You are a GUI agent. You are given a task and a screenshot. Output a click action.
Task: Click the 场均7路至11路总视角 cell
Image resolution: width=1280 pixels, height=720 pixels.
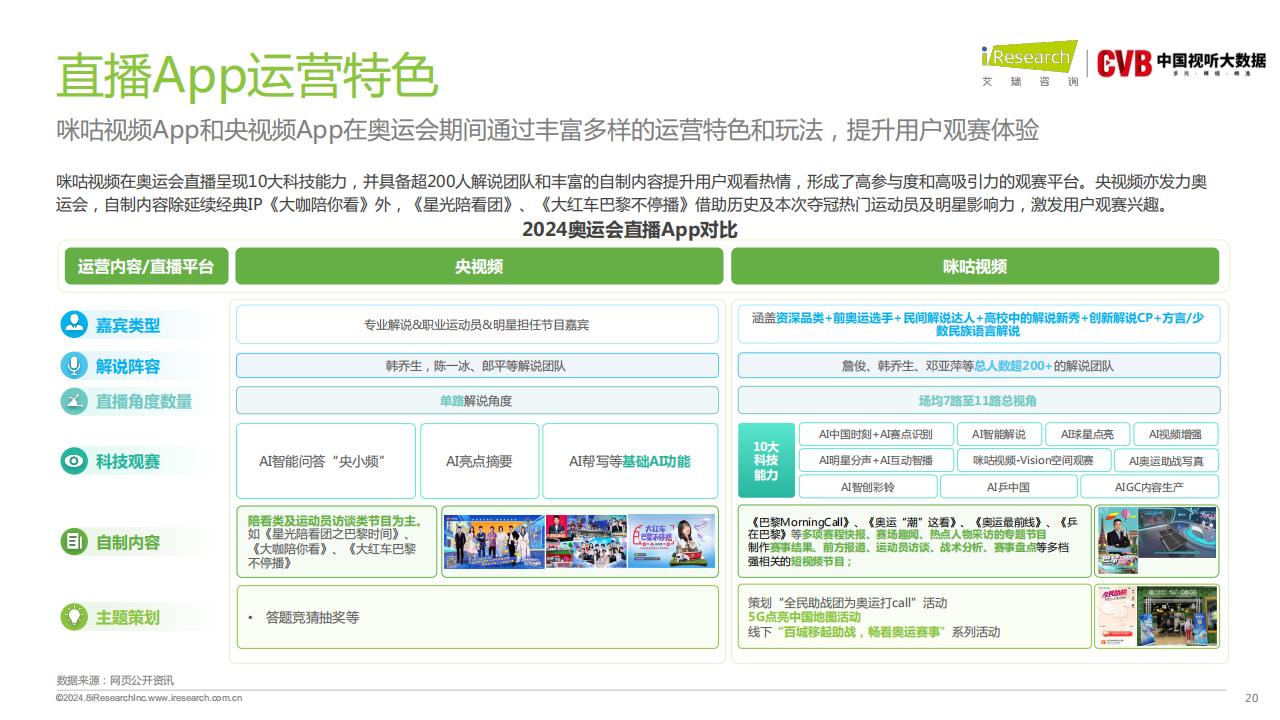pos(978,400)
